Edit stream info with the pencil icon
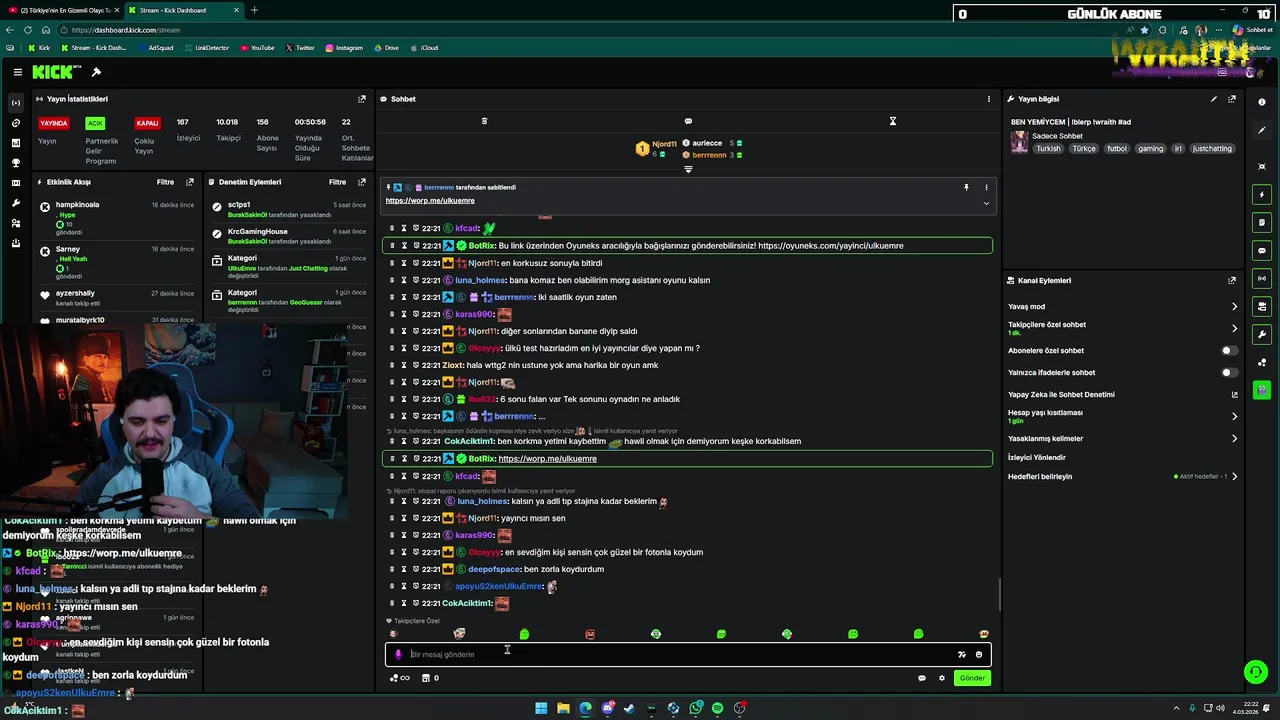 (x=1214, y=99)
